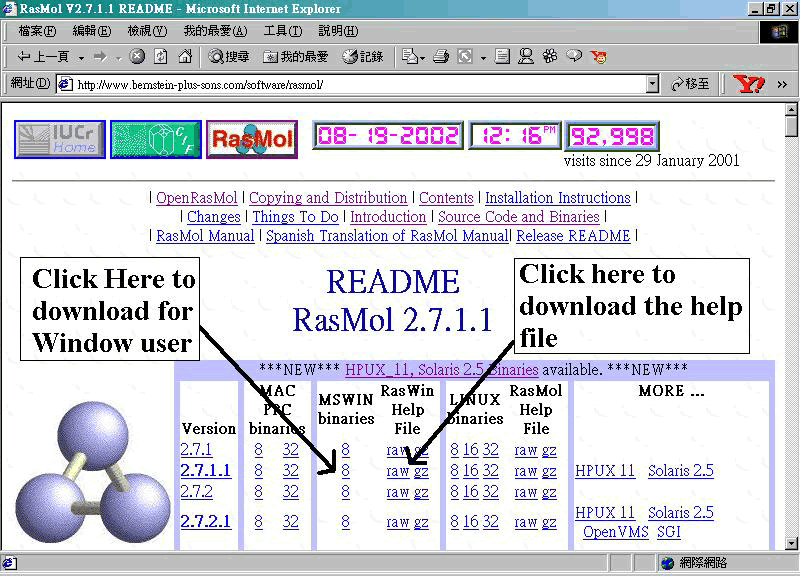This screenshot has width=800, height=576.
Task: Expand the hidden toolbar items chevron
Action: (x=782, y=84)
